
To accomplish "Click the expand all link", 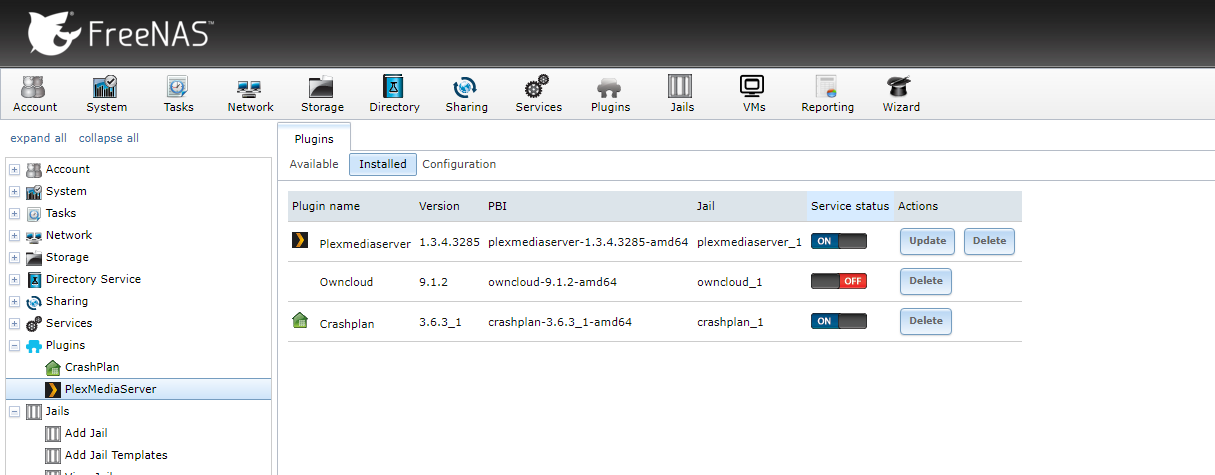I will (38, 138).
